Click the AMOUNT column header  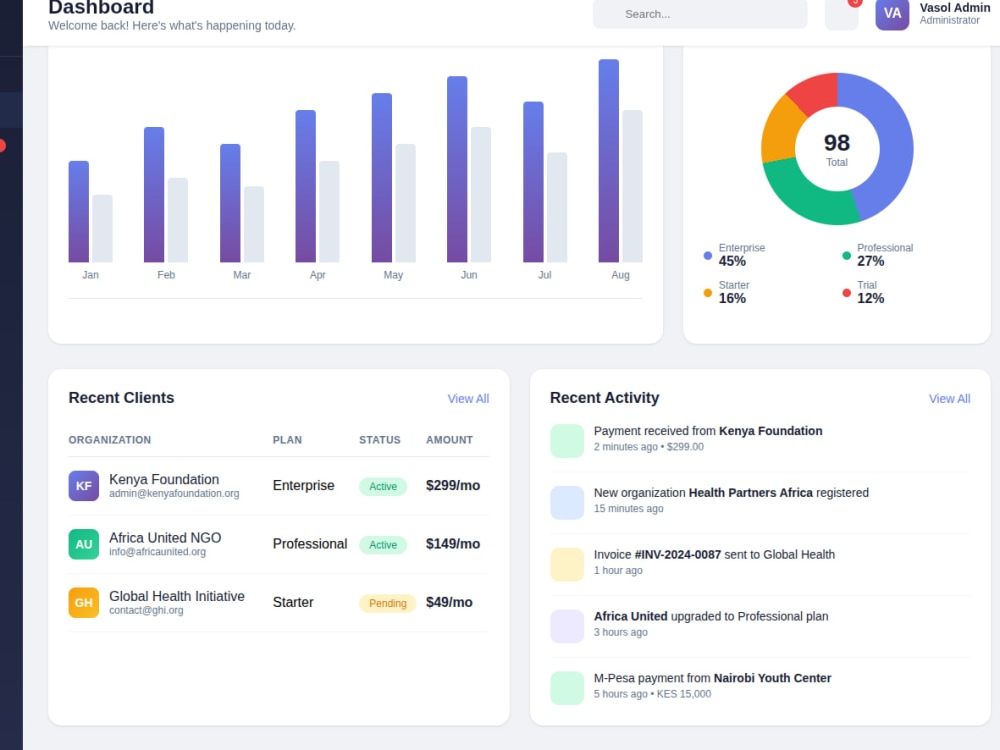point(449,440)
